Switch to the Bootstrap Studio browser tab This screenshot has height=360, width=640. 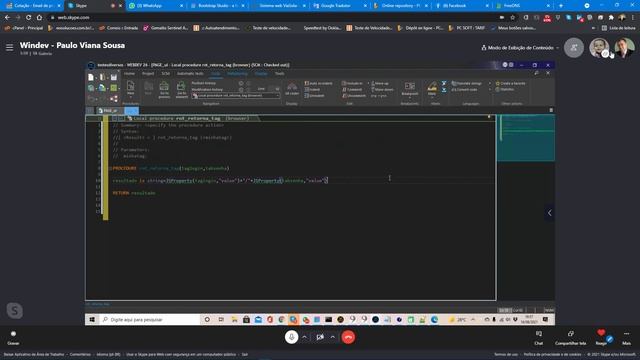217,6
